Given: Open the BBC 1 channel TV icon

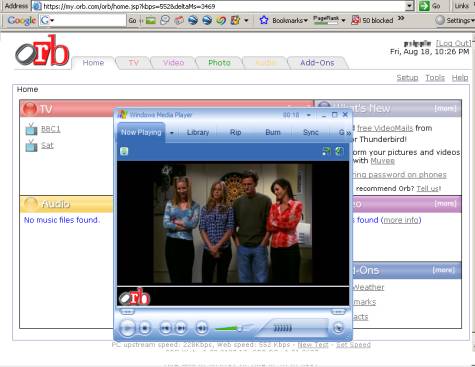Looking at the screenshot, I should 31,129.
